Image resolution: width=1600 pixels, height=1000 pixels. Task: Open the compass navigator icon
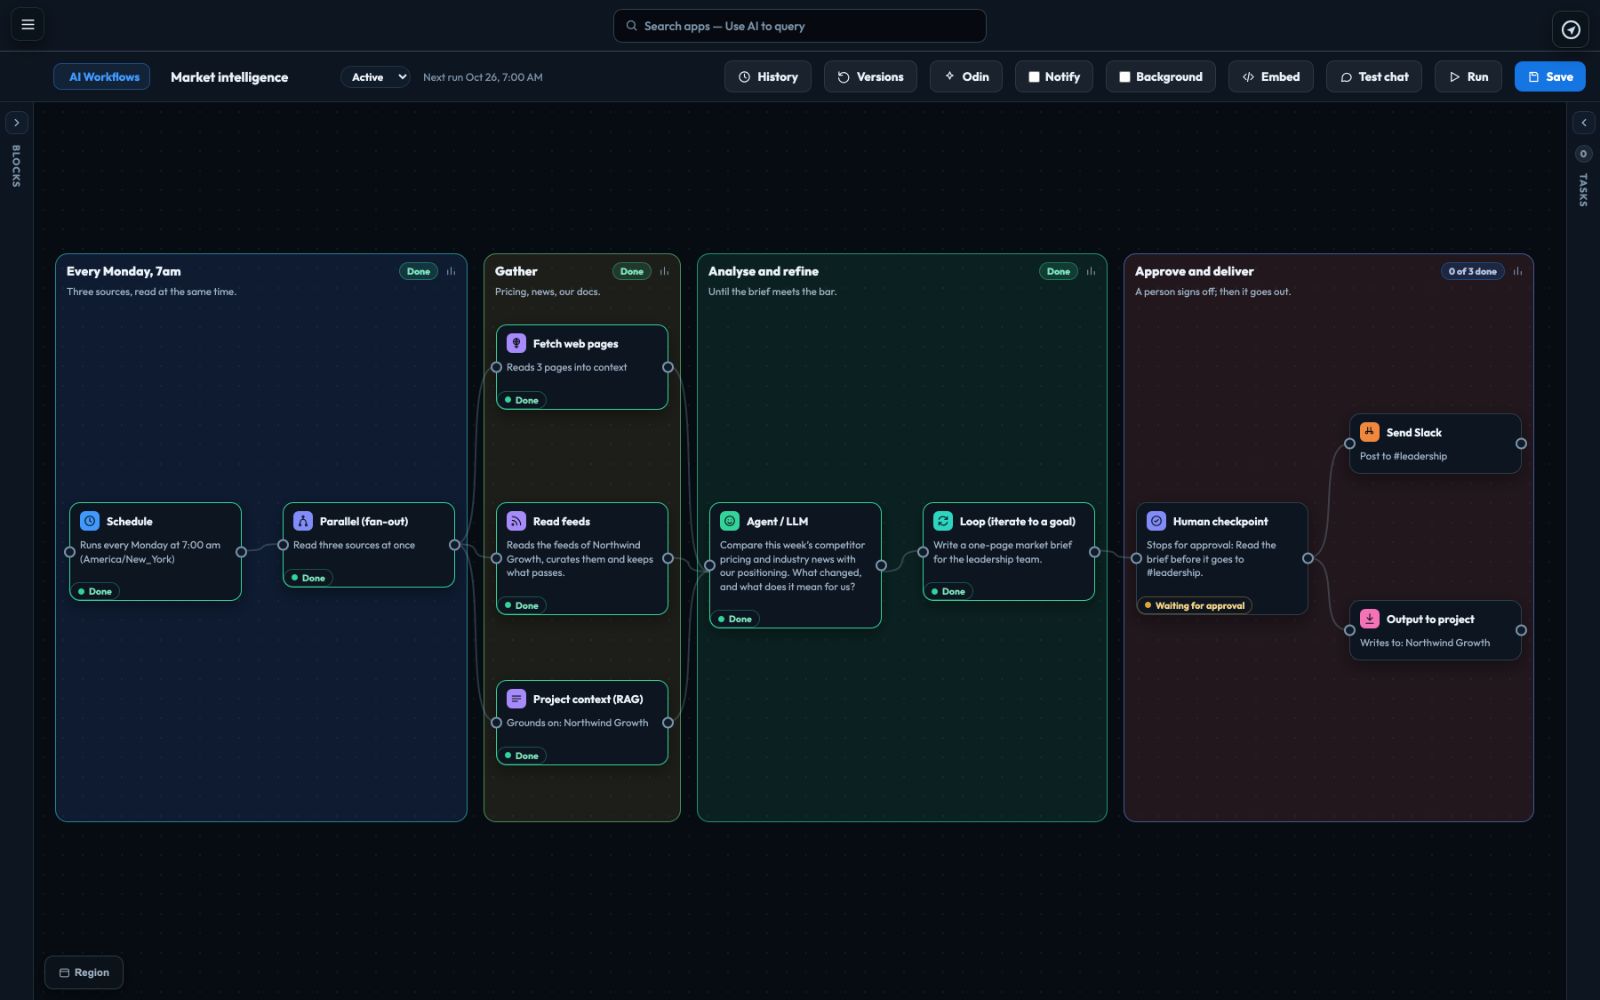(1571, 30)
